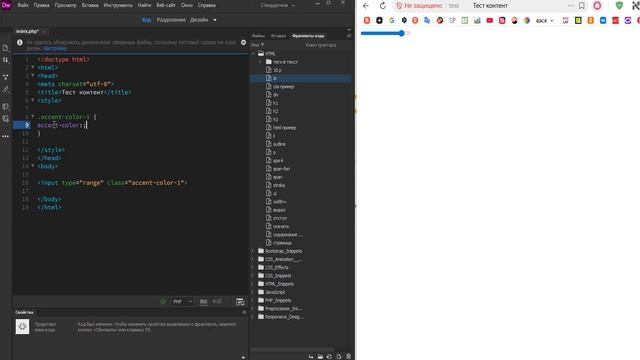Open the Вставка menu
Viewport: 640px width, 360px height.
pos(90,5)
